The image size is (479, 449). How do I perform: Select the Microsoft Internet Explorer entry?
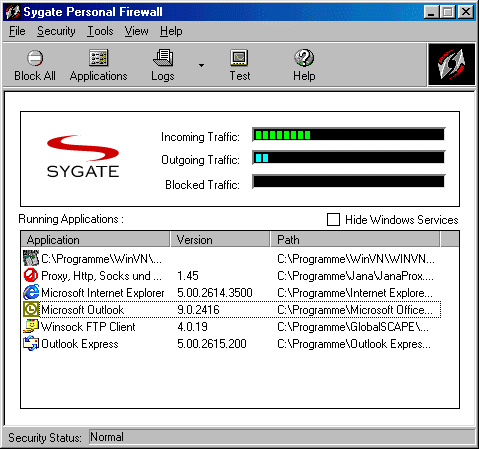tap(103, 293)
